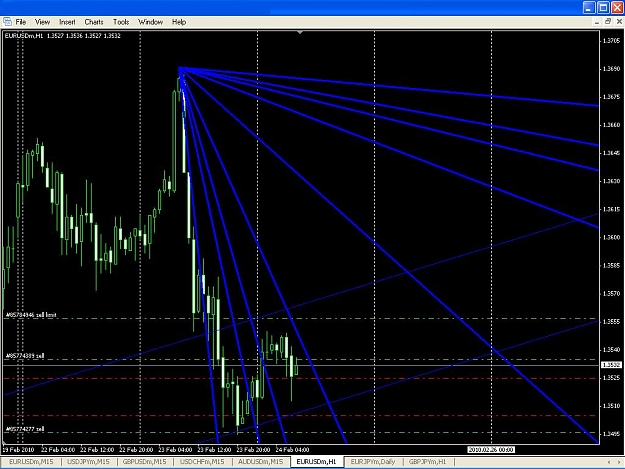Switch to the GBPJPYm,H1 chart tab
The height and width of the screenshot is (469, 625).
(427, 462)
